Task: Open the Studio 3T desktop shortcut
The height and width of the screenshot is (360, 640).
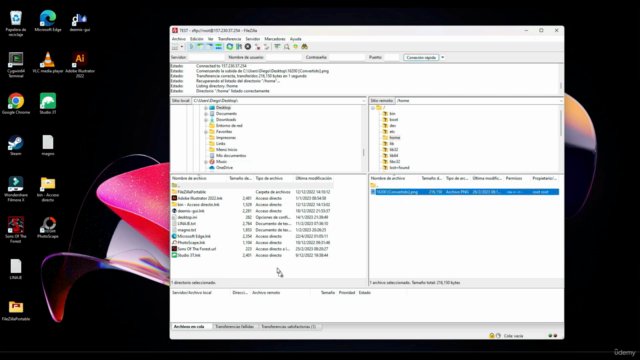Action: (48, 104)
